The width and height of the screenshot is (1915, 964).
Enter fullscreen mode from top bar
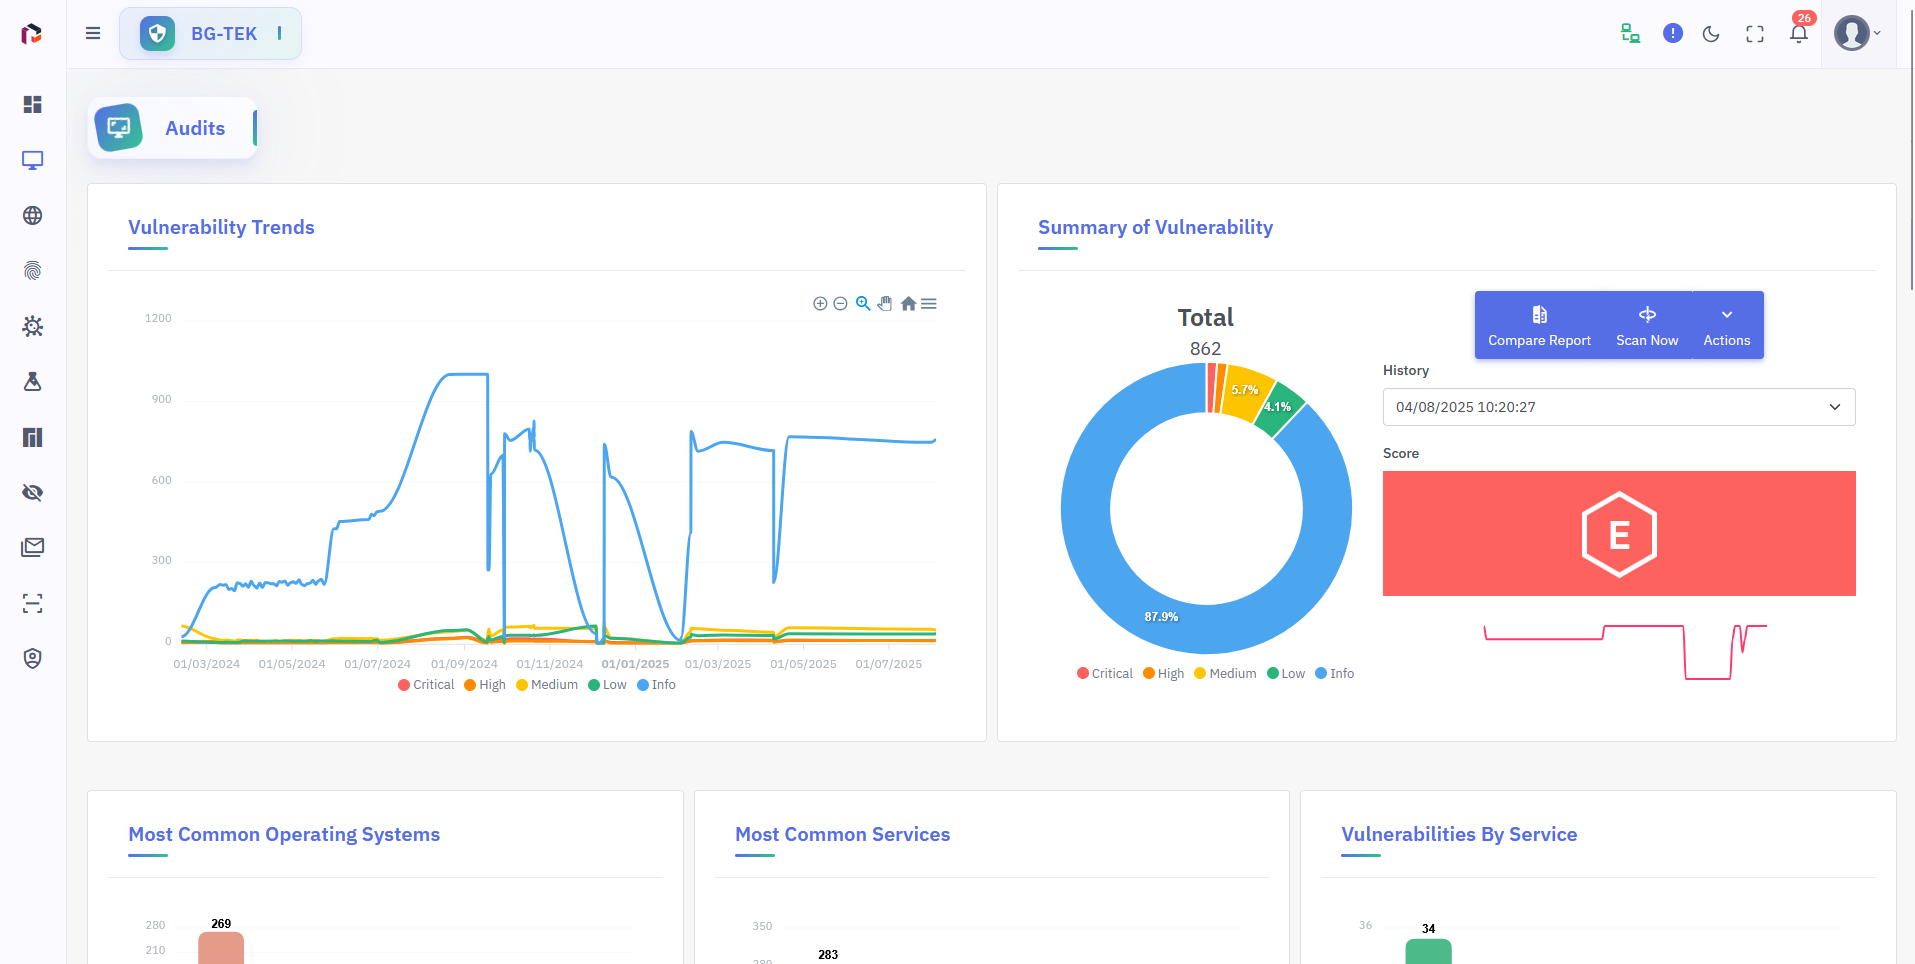tap(1755, 34)
